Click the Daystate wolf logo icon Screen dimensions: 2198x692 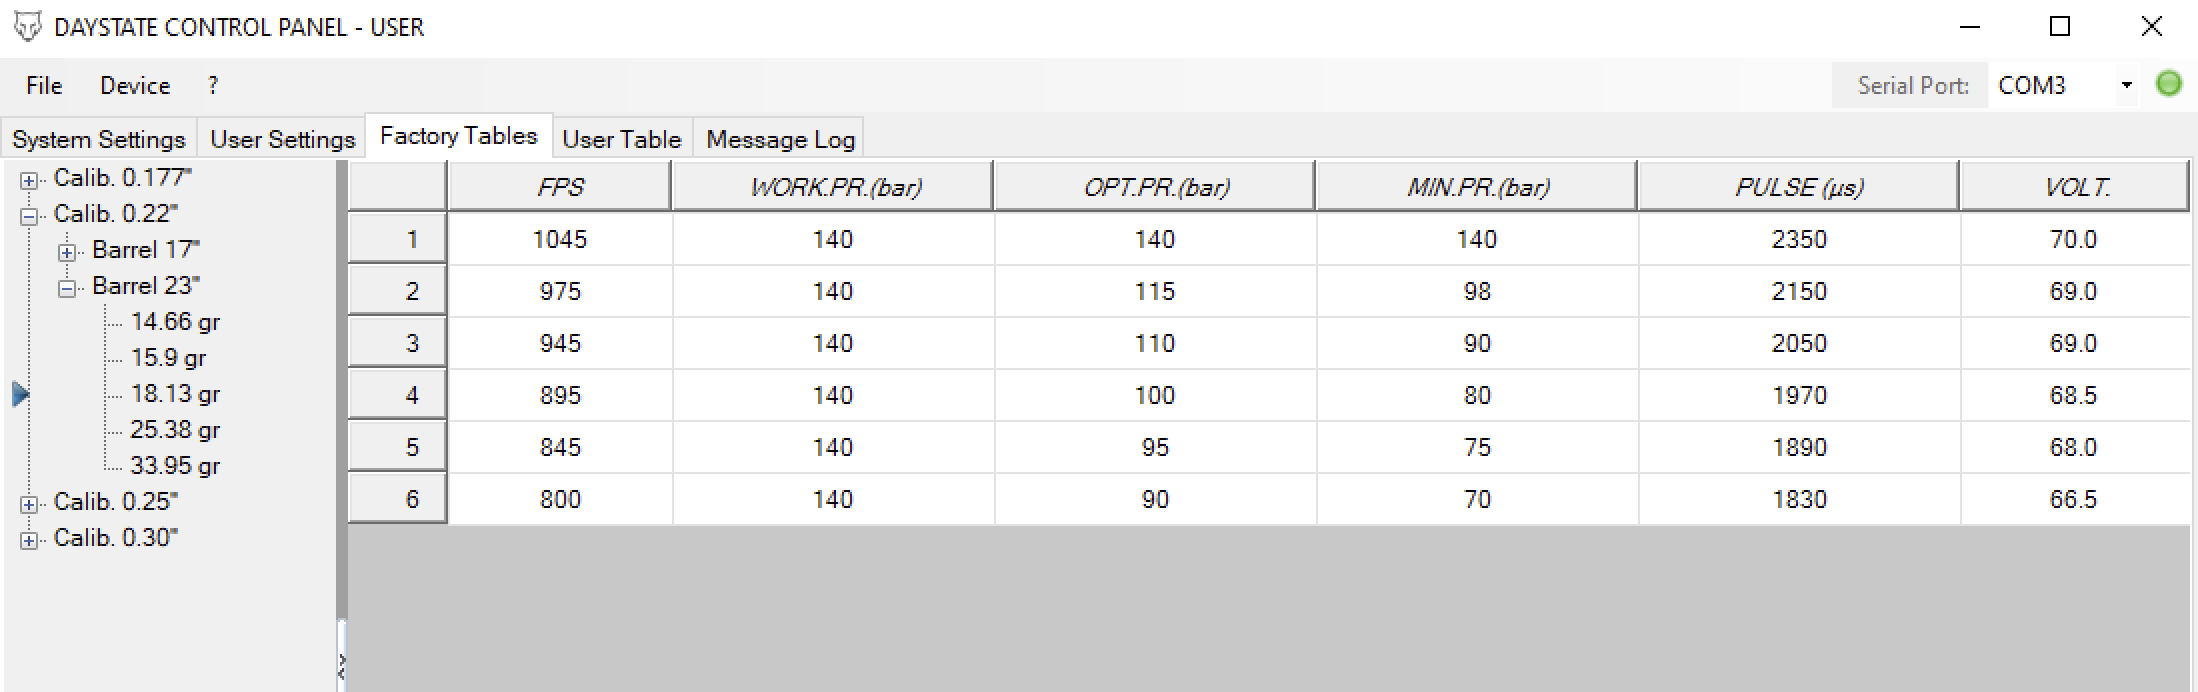[x=28, y=27]
